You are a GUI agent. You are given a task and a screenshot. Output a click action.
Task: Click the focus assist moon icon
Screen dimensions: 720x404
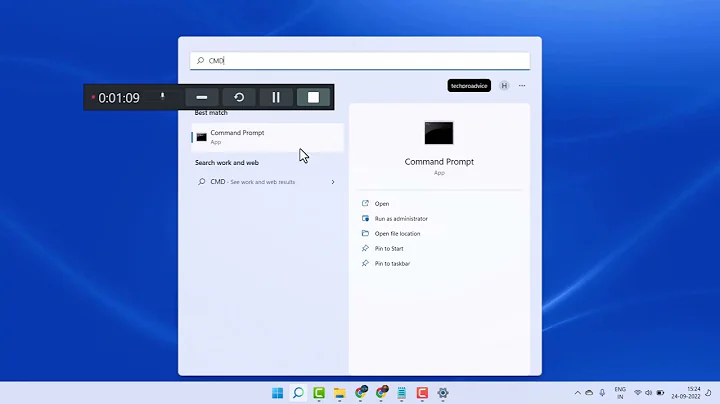(709, 393)
